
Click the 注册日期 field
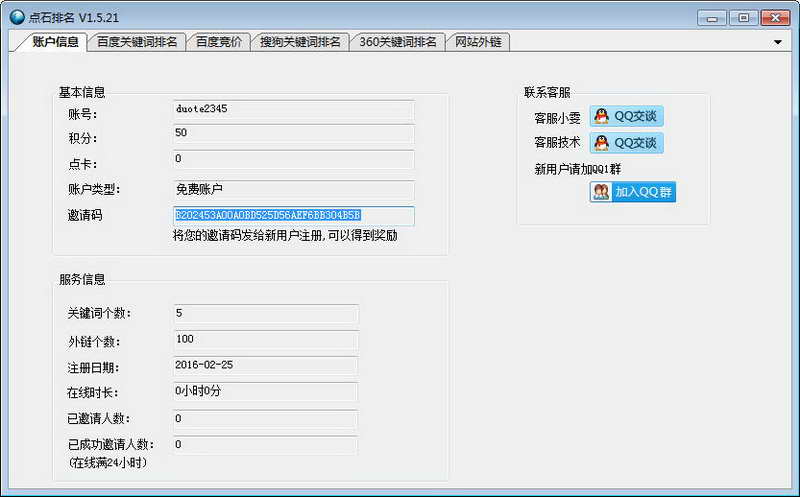point(265,366)
